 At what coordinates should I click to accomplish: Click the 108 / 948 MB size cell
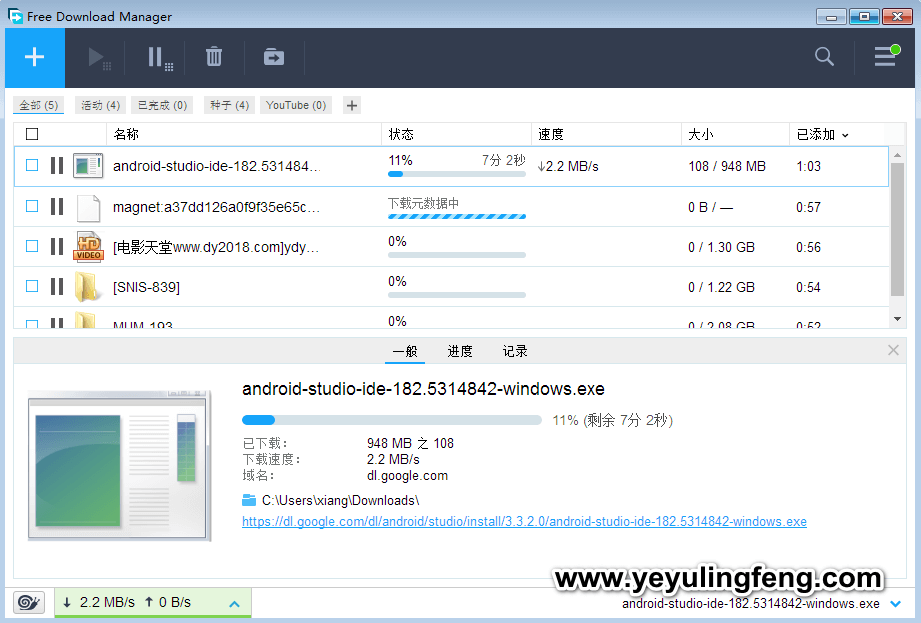(727, 166)
